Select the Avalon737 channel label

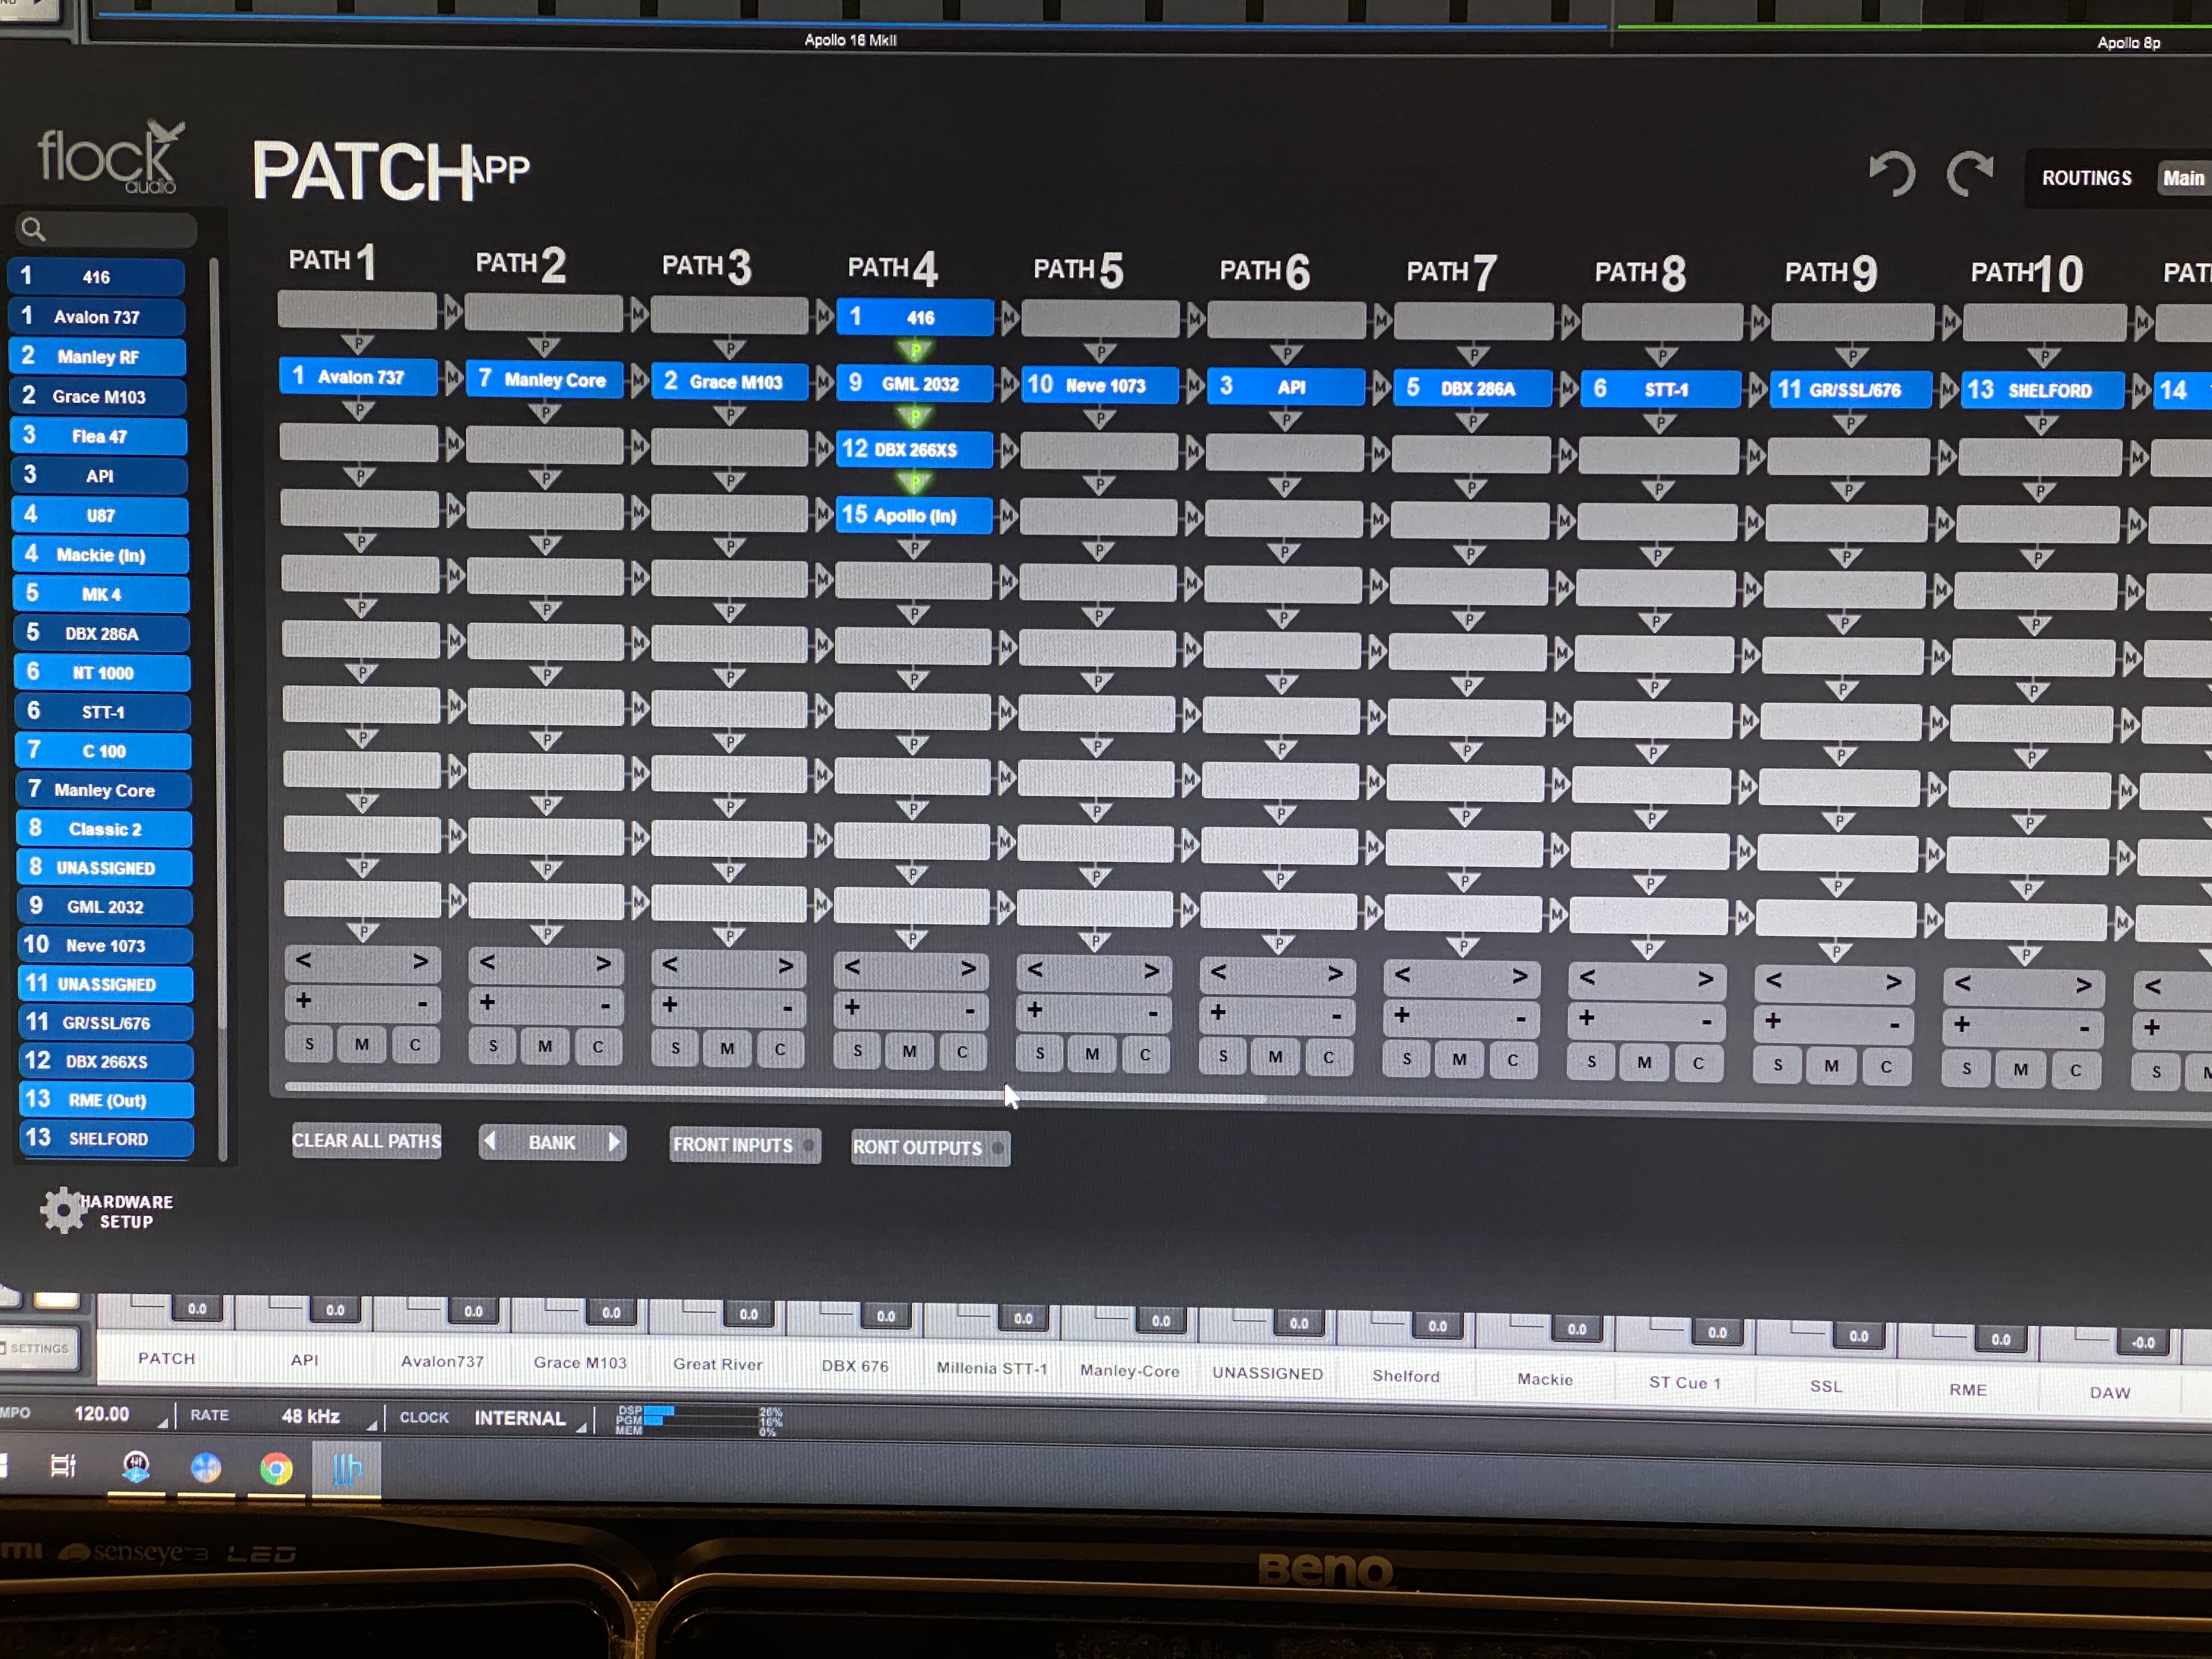[x=442, y=1361]
